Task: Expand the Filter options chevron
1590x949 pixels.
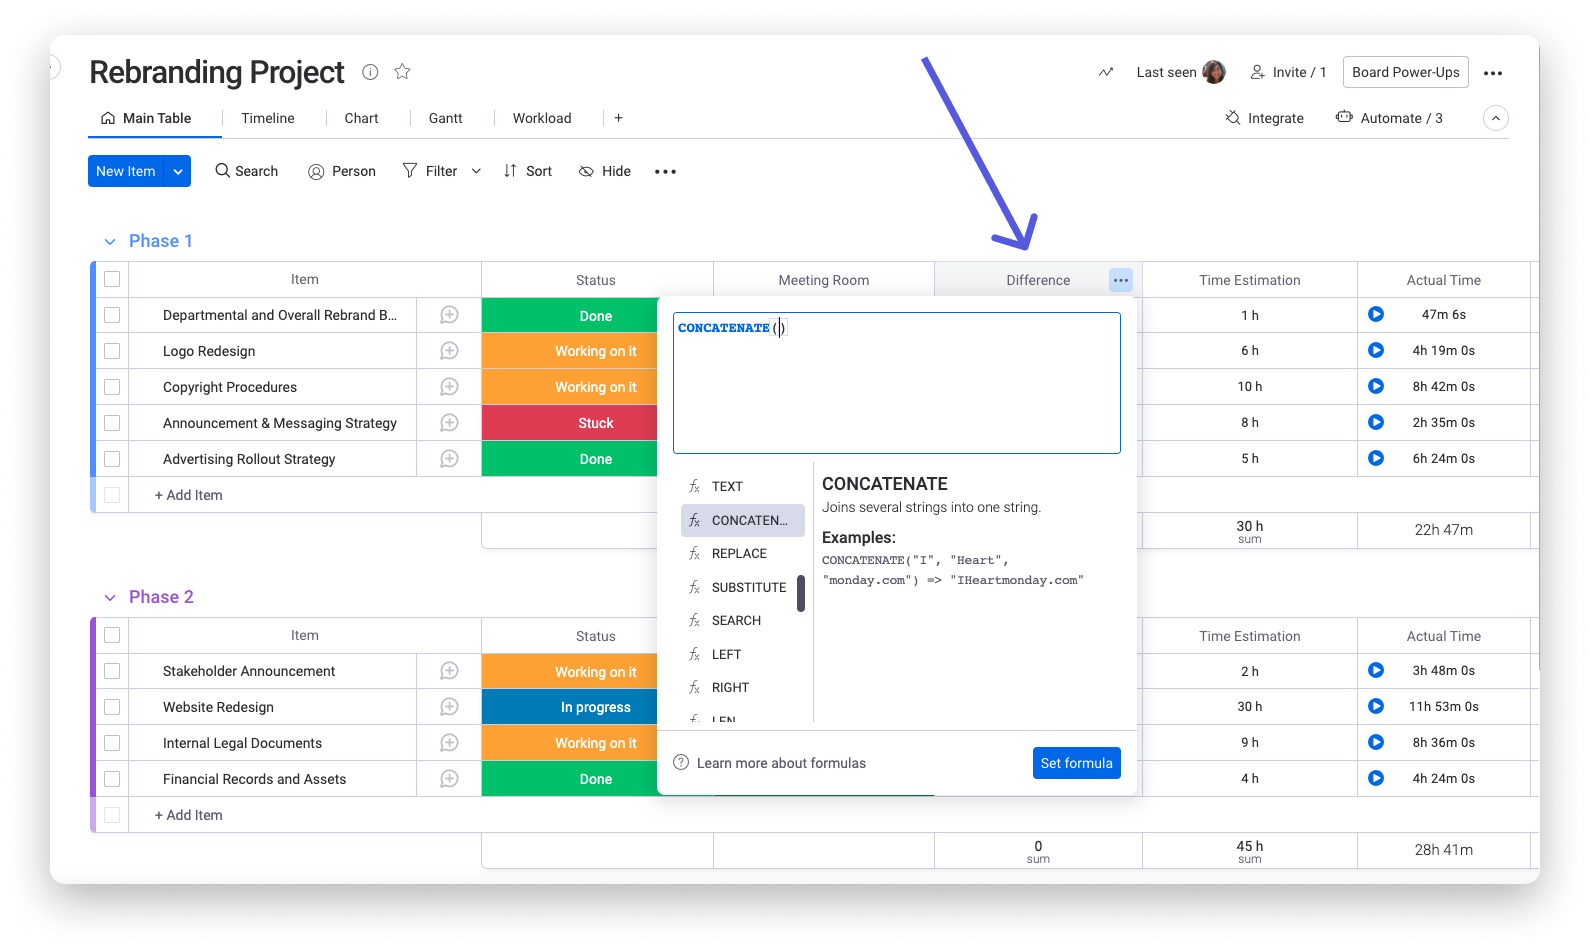Action: tap(477, 171)
